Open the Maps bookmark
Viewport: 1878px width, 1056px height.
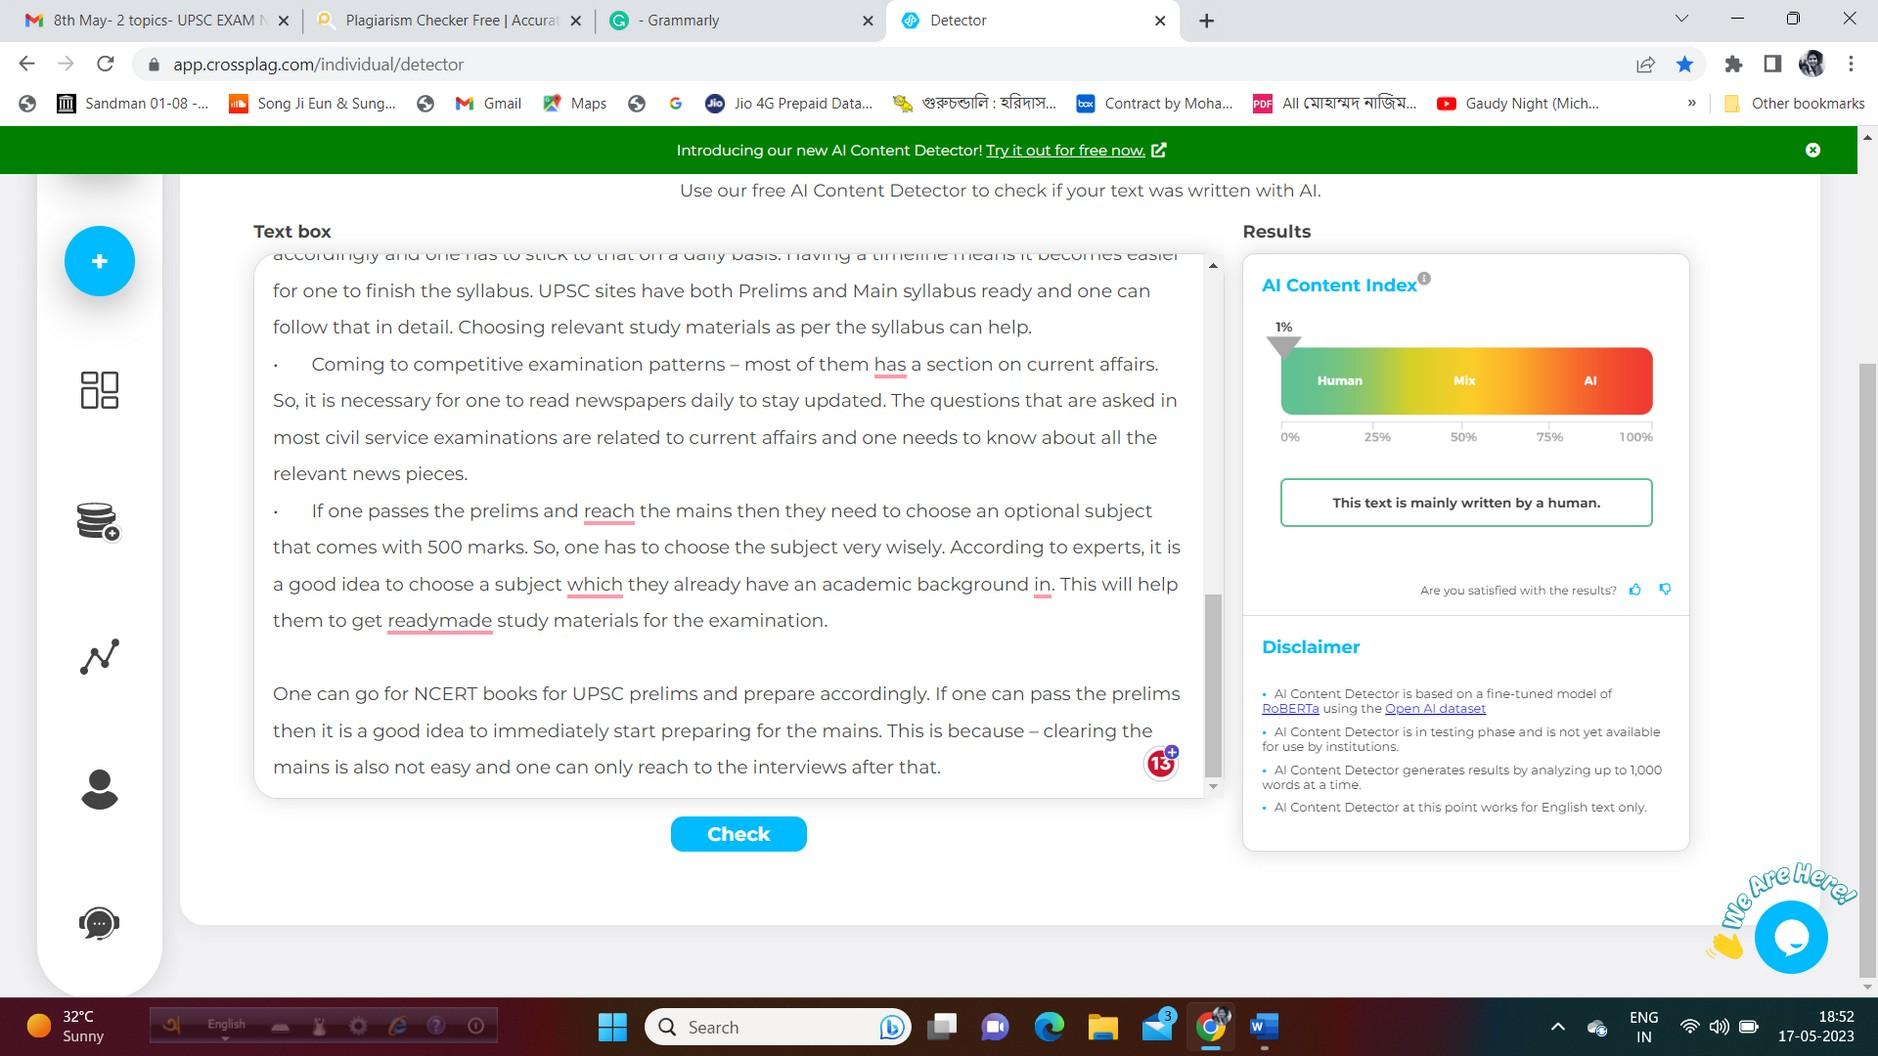pyautogui.click(x=575, y=103)
